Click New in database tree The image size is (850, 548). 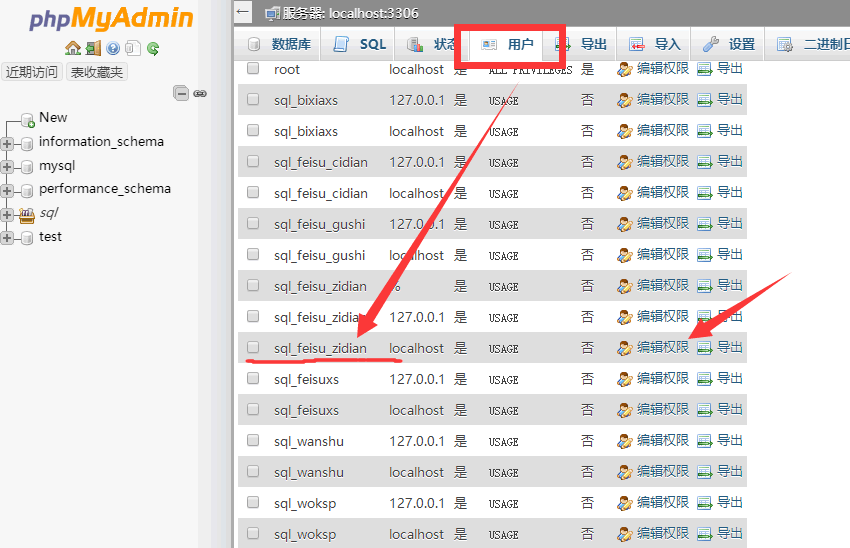[x=53, y=118]
